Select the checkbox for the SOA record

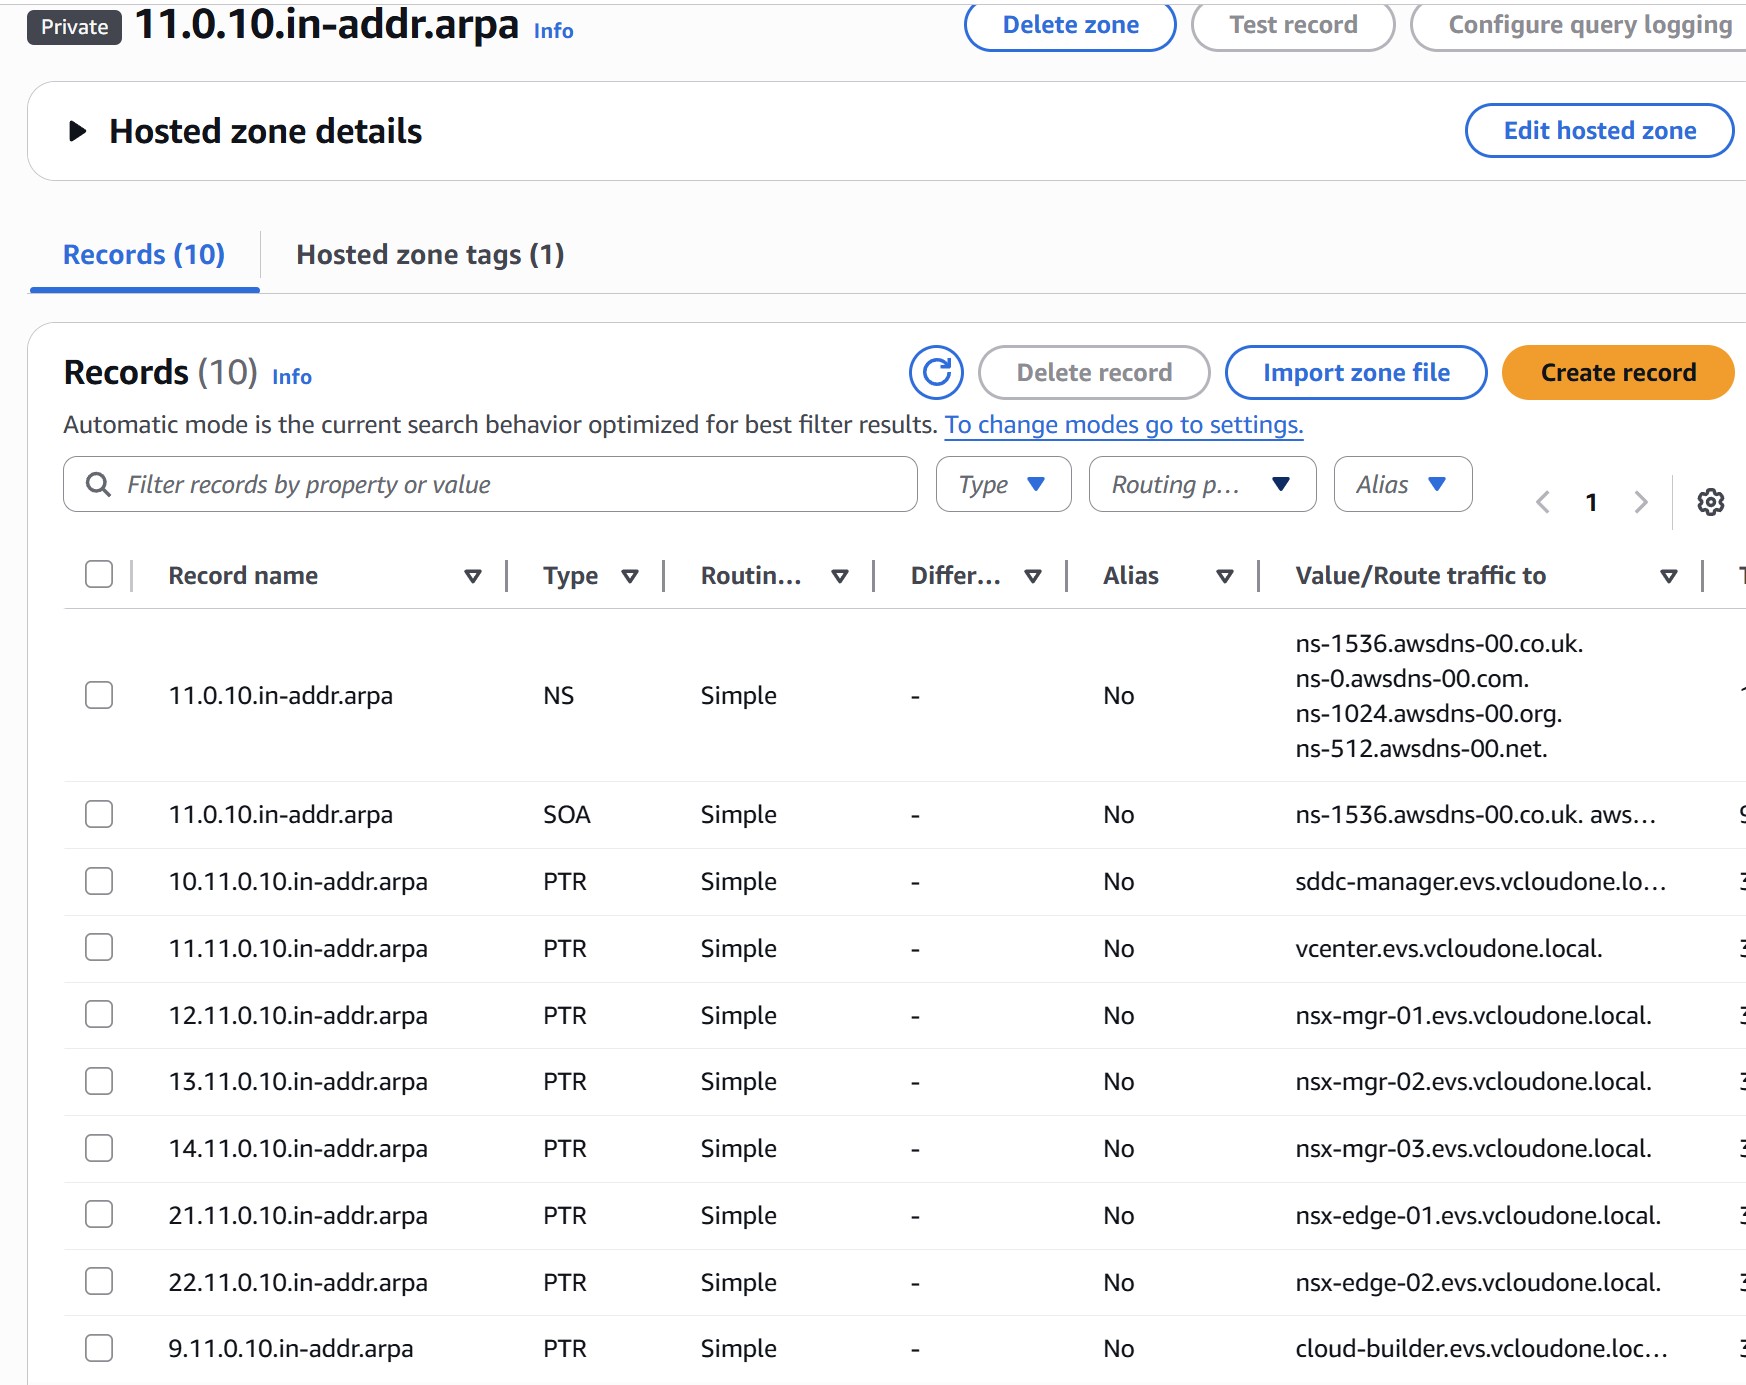pyautogui.click(x=98, y=814)
